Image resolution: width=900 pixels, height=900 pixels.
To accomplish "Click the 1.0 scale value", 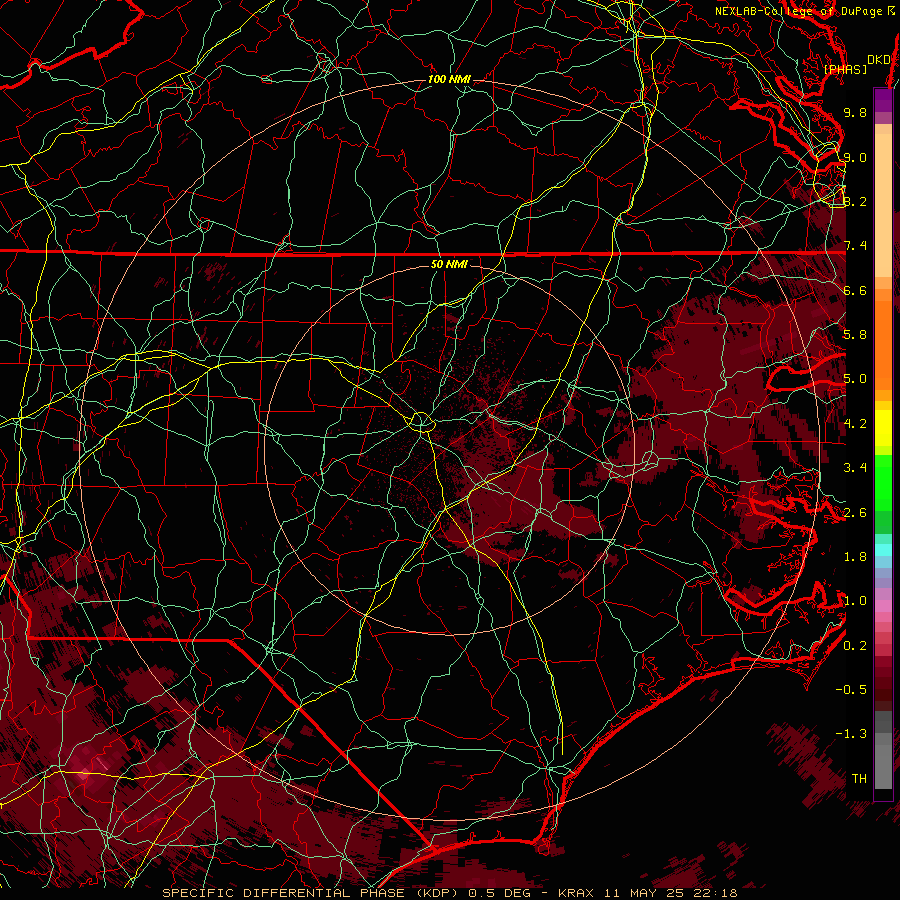I will point(855,601).
